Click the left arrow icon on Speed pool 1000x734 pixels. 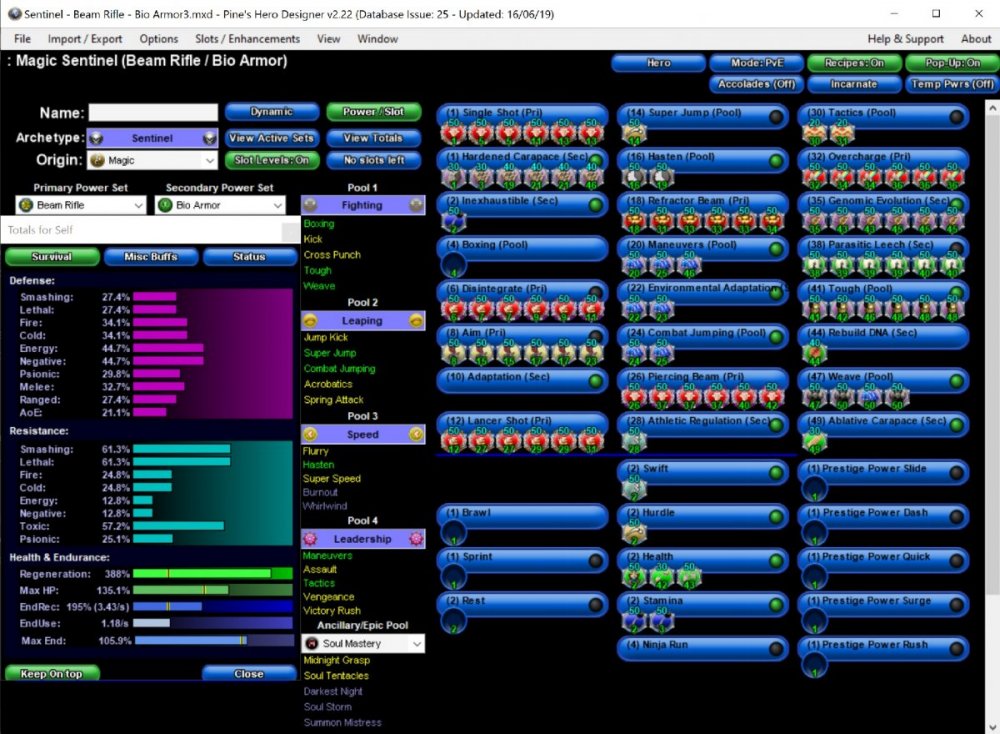[310, 435]
